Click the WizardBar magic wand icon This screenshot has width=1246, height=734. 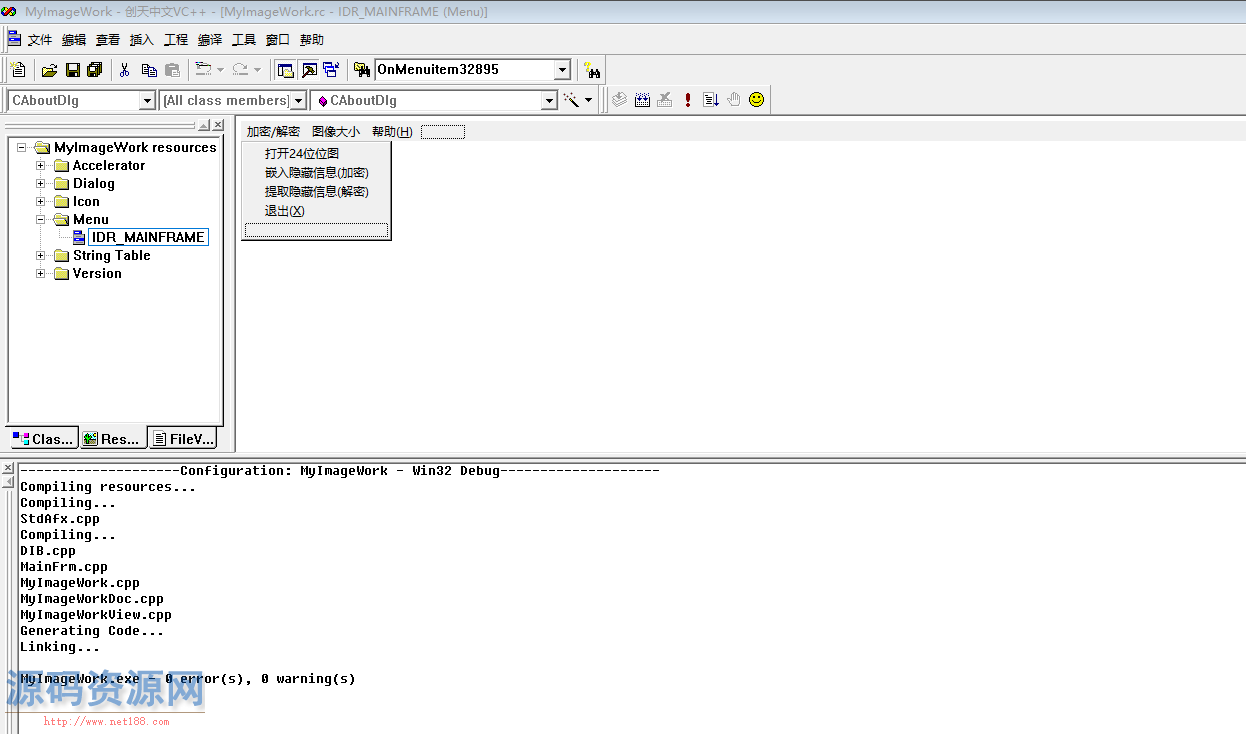point(572,100)
